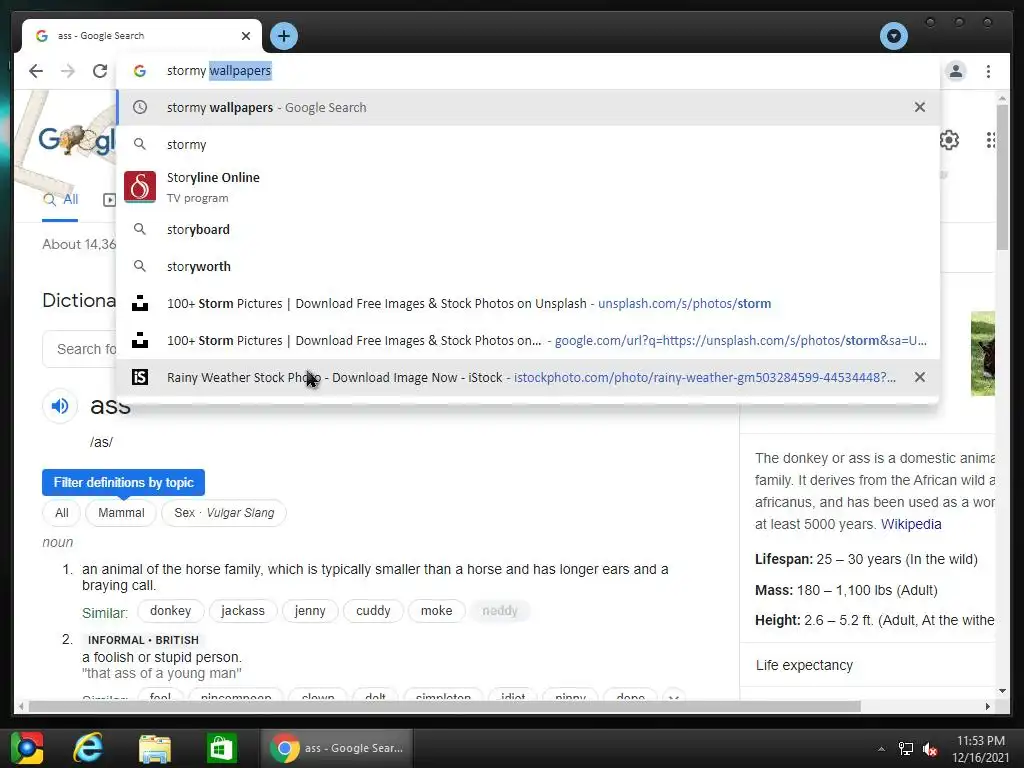Open File Explorer from taskbar
Image resolution: width=1024 pixels, height=768 pixels.
pyautogui.click(x=155, y=748)
